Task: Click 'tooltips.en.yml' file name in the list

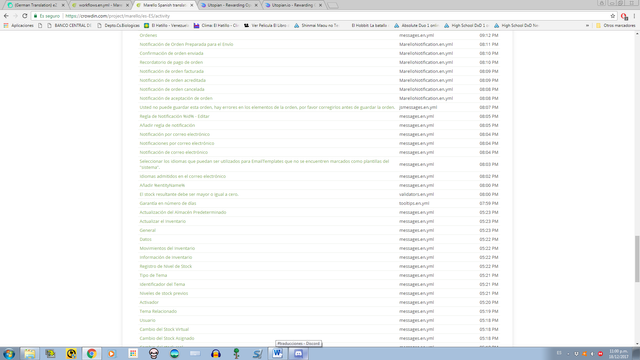Action: 414,203
